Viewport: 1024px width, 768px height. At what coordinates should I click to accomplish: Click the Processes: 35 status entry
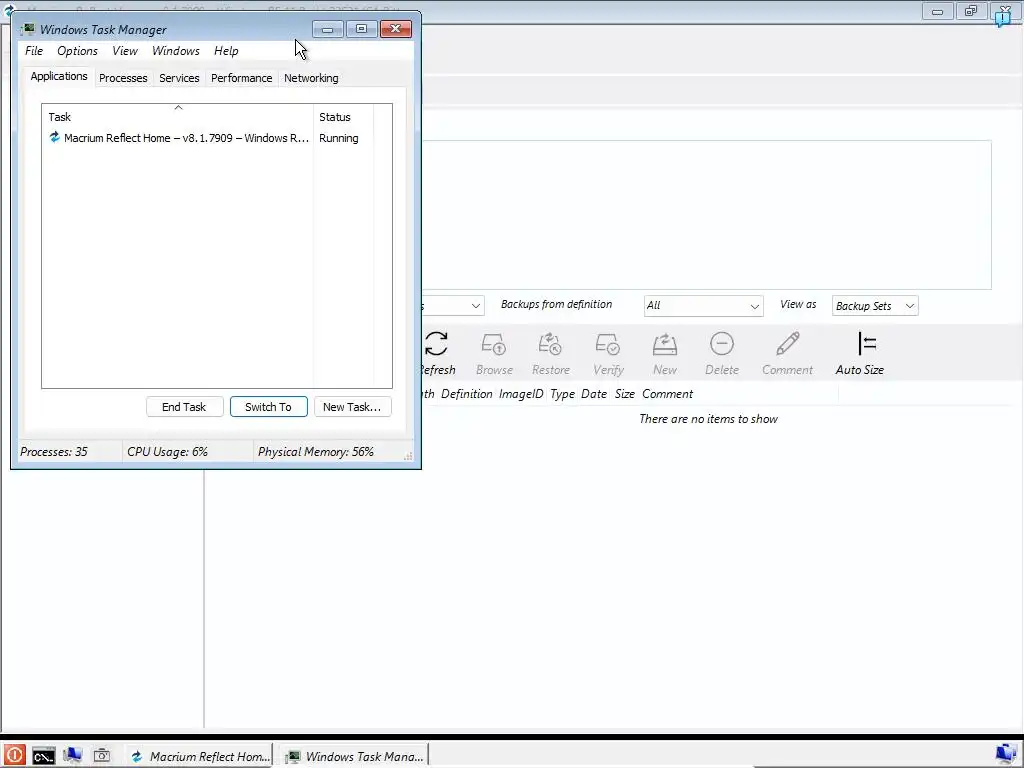pyautogui.click(x=54, y=452)
